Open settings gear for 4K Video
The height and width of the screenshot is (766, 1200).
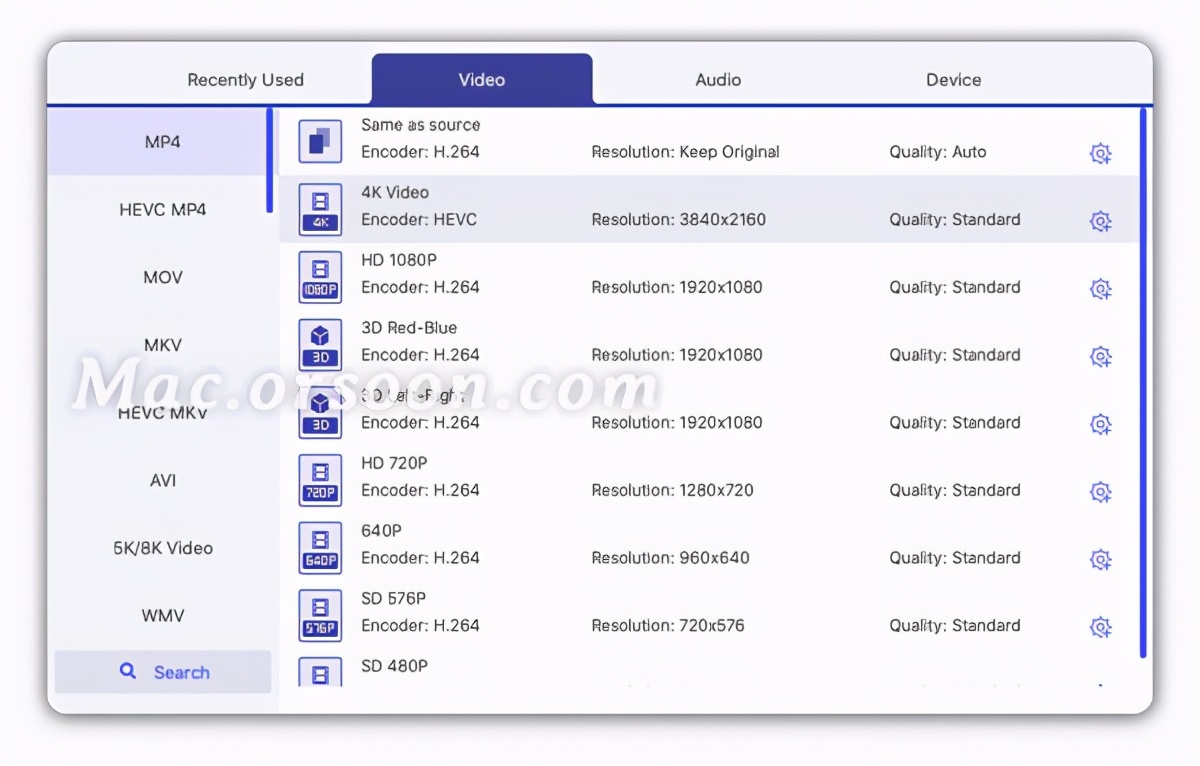[1100, 221]
